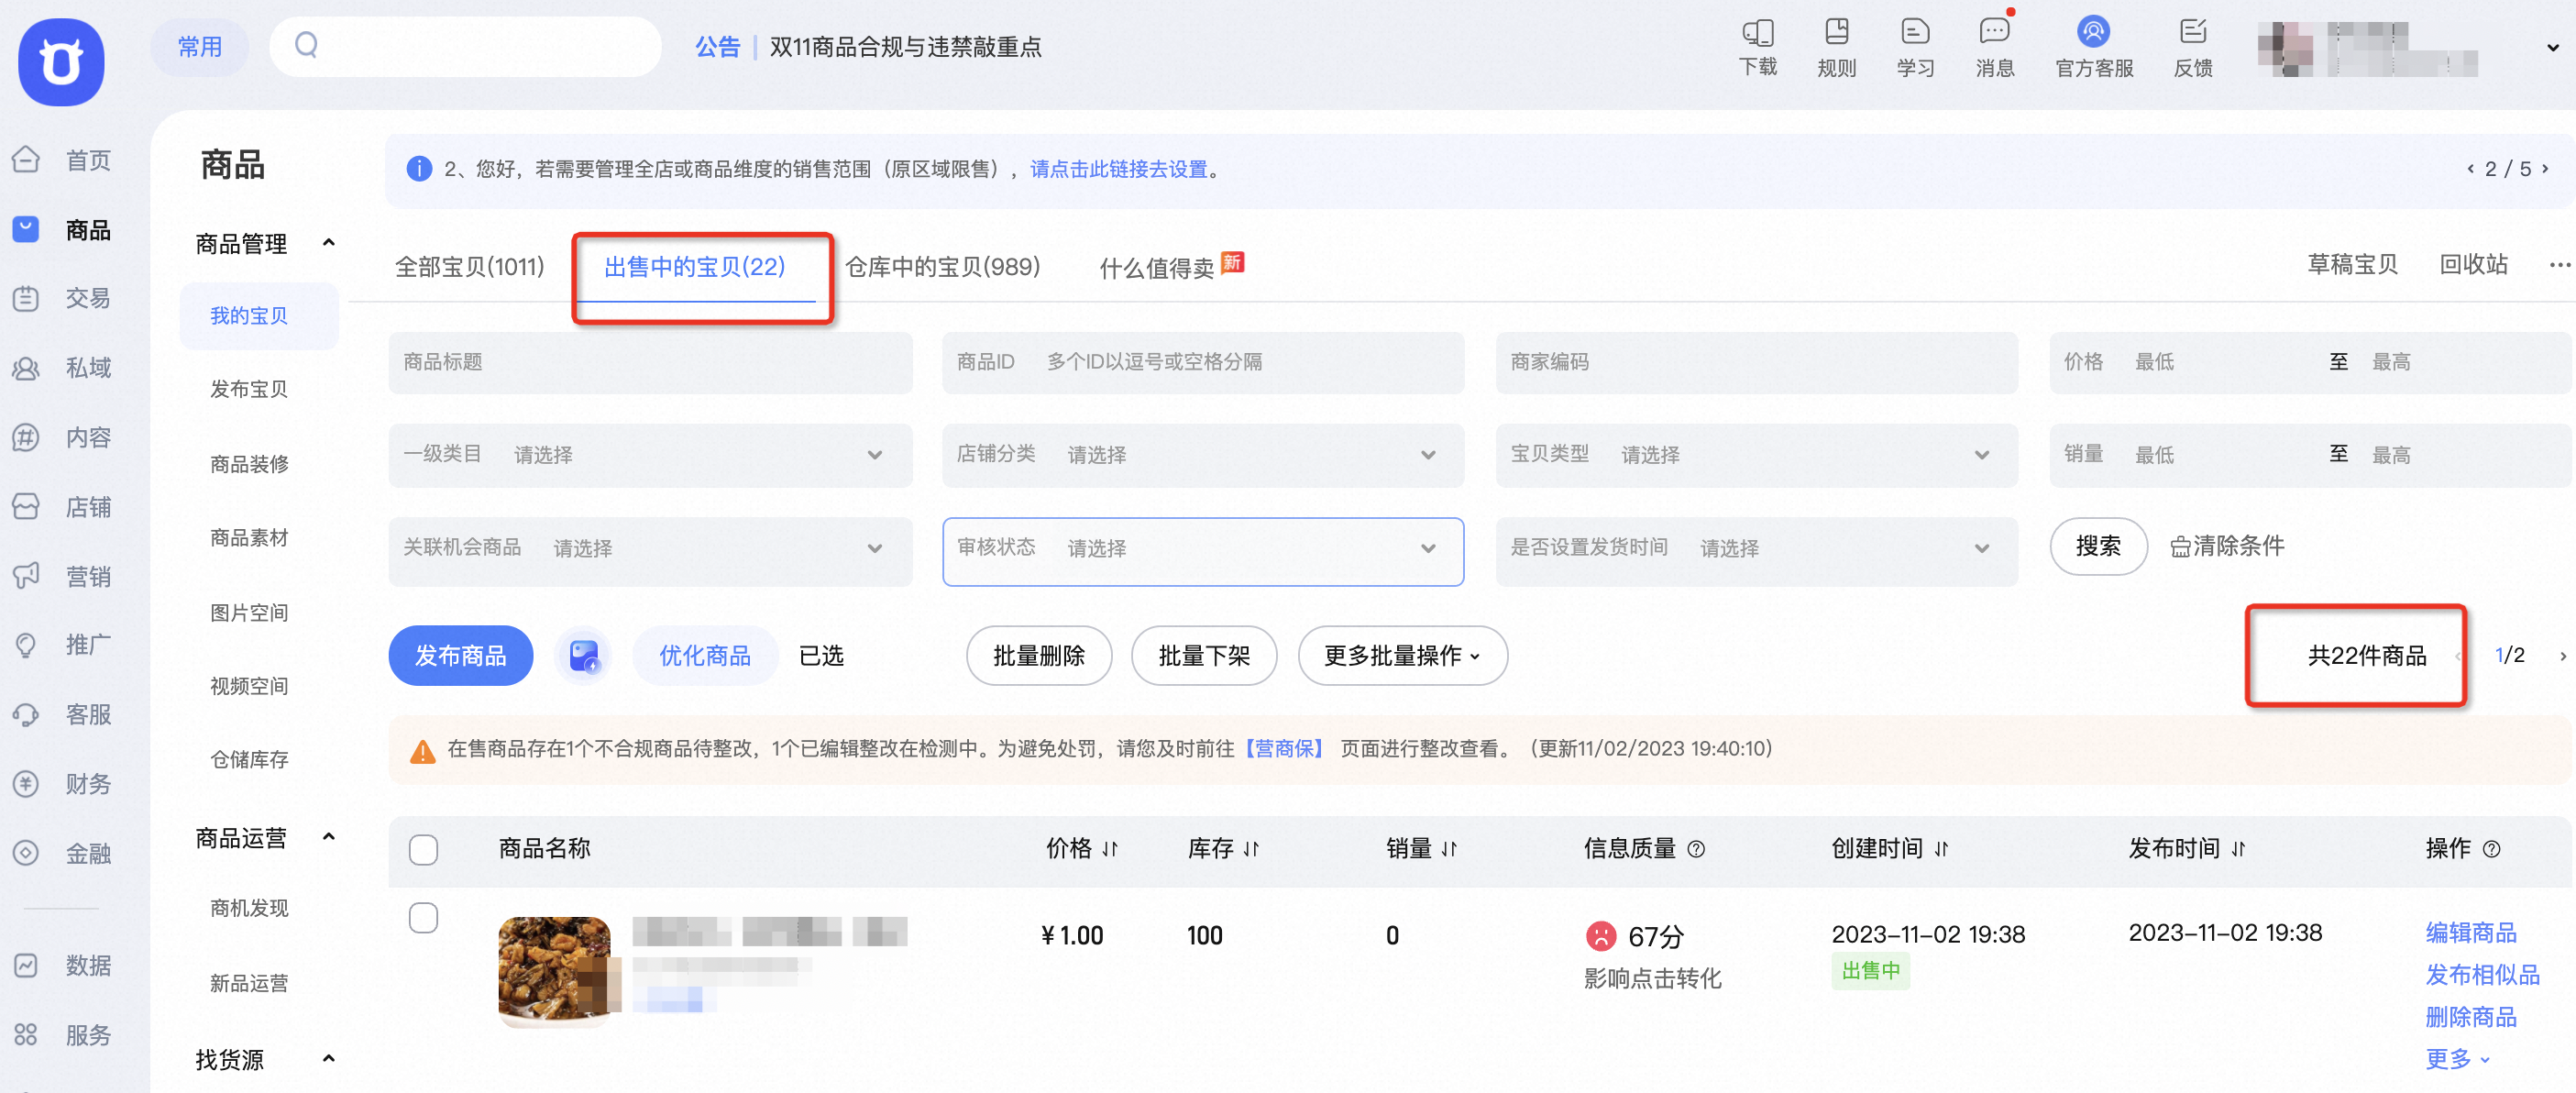Open 推广 promotion in sidebar
Viewport: 2576px width, 1093px height.
(x=62, y=645)
